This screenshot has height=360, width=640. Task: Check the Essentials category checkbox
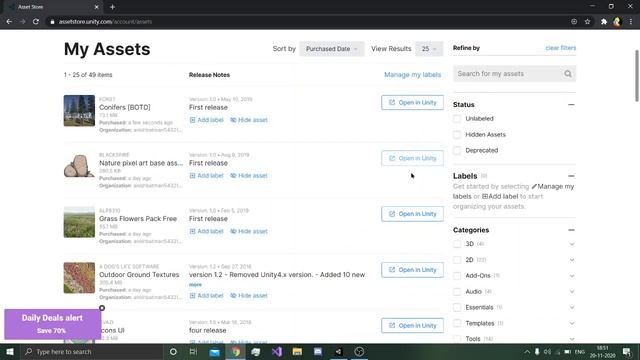(x=457, y=307)
